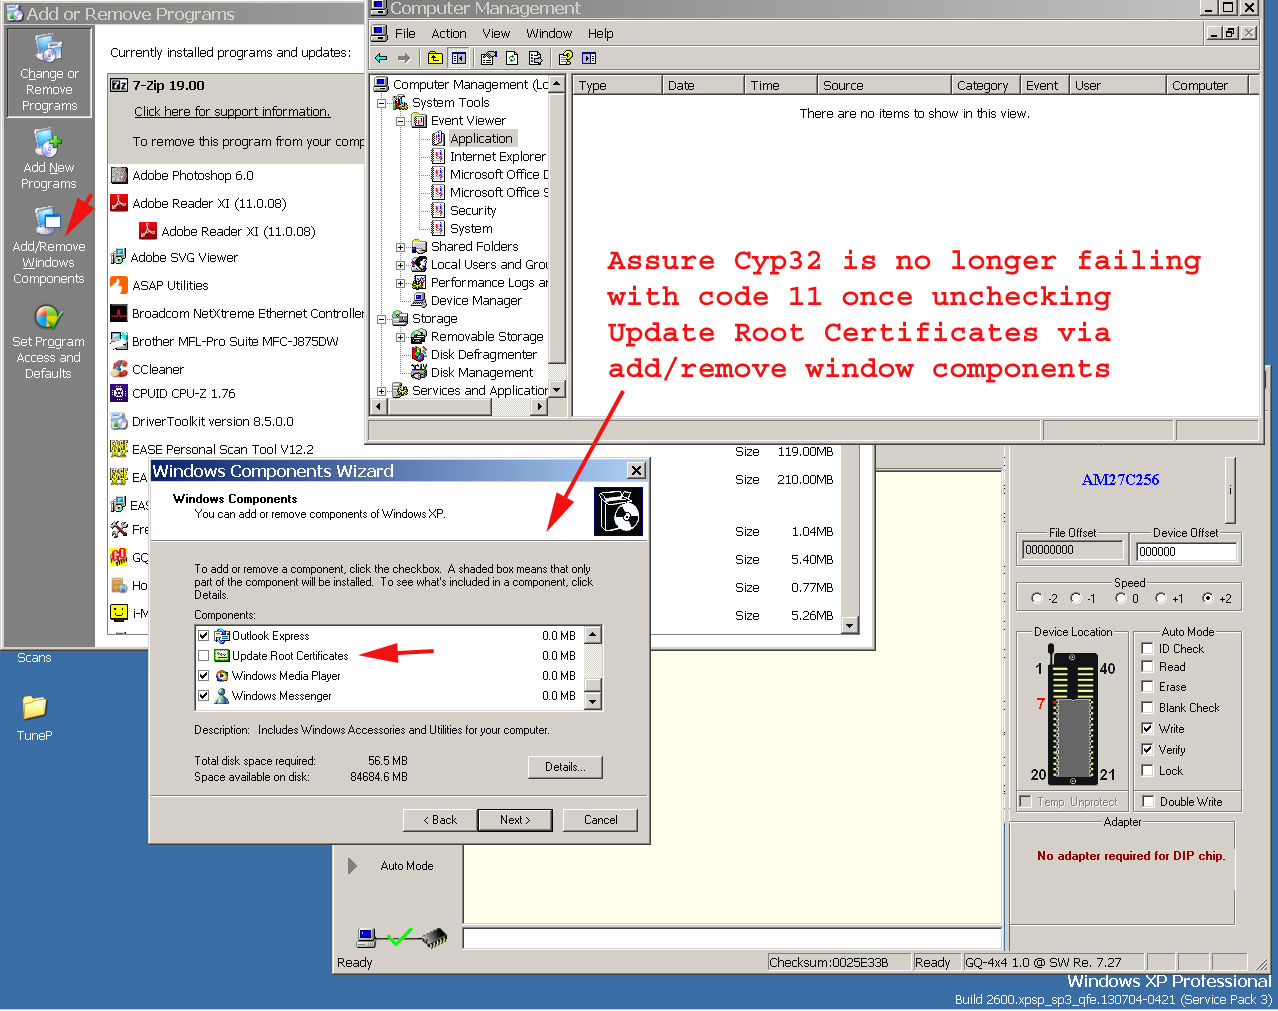The width and height of the screenshot is (1278, 1011).
Task: Collapse the System Tools tree node
Action: pos(381,103)
